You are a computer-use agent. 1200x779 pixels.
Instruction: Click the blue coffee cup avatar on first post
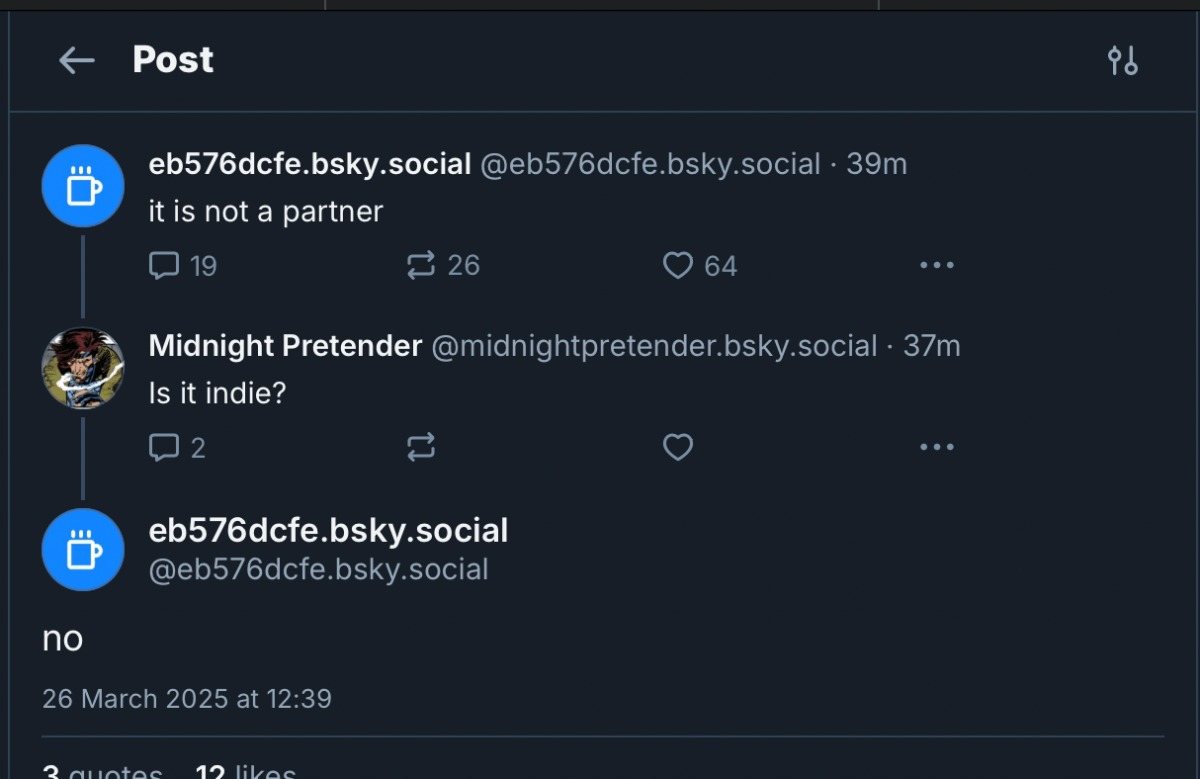pyautogui.click(x=83, y=186)
